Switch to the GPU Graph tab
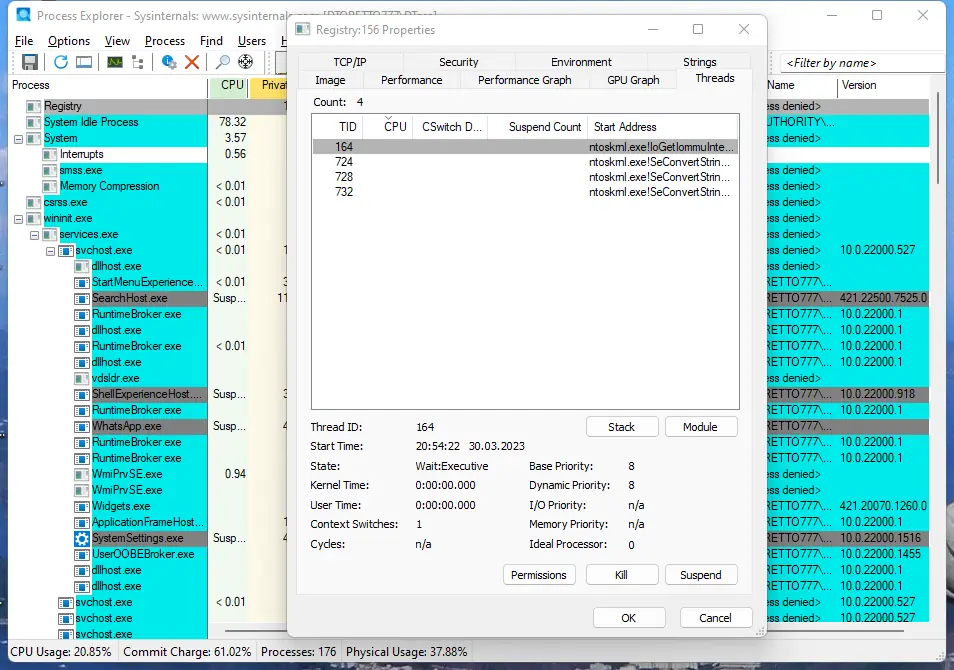The image size is (954, 670). click(633, 80)
